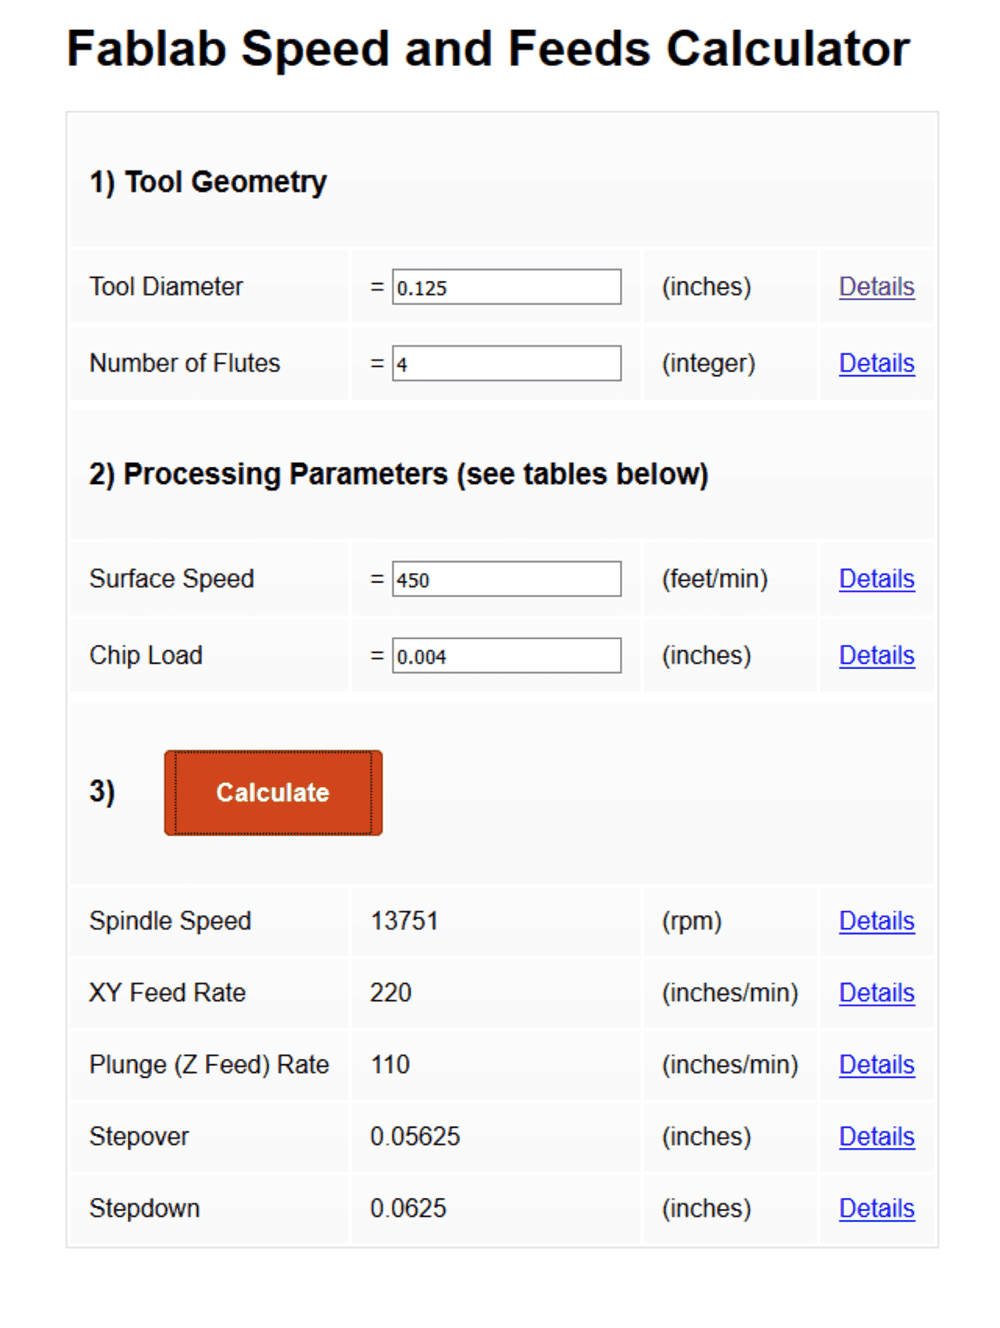This screenshot has height=1328, width=1000.
Task: Open the Chip Load Details link
Action: click(876, 656)
